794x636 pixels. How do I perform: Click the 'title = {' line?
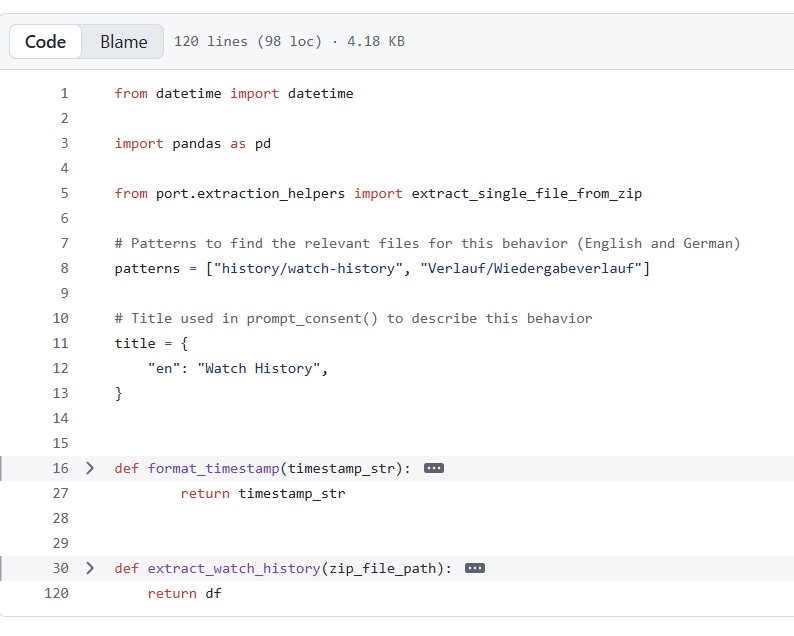pos(151,343)
